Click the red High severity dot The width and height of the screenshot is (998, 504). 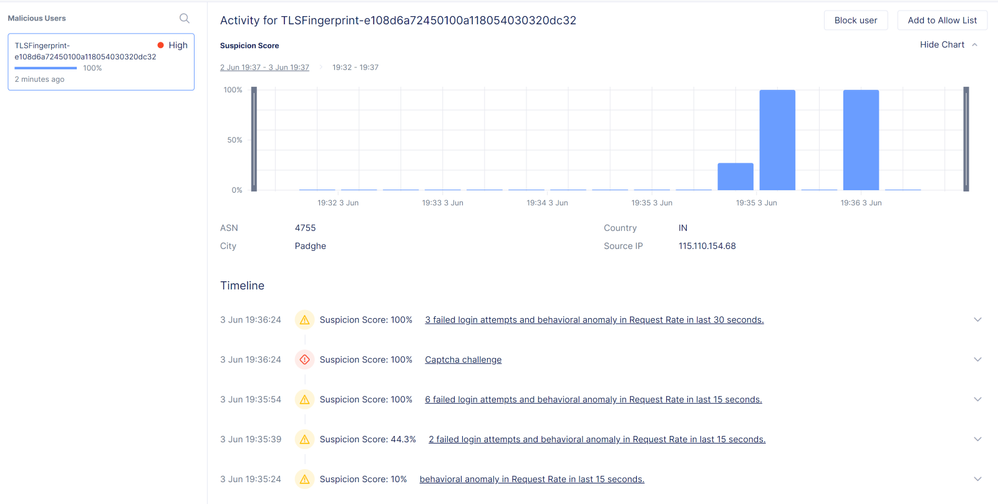point(160,45)
